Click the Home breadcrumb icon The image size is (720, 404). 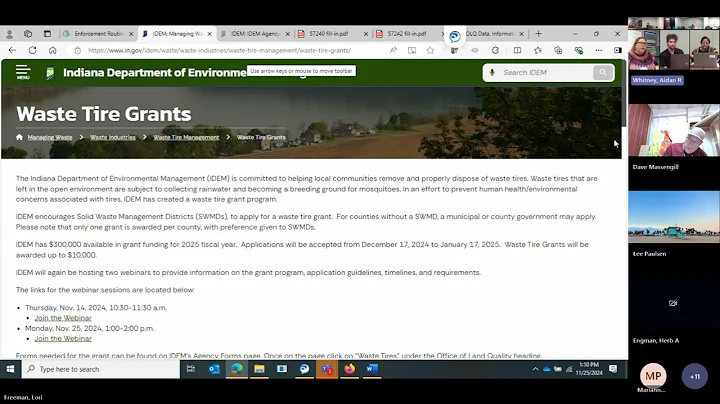tap(19, 137)
